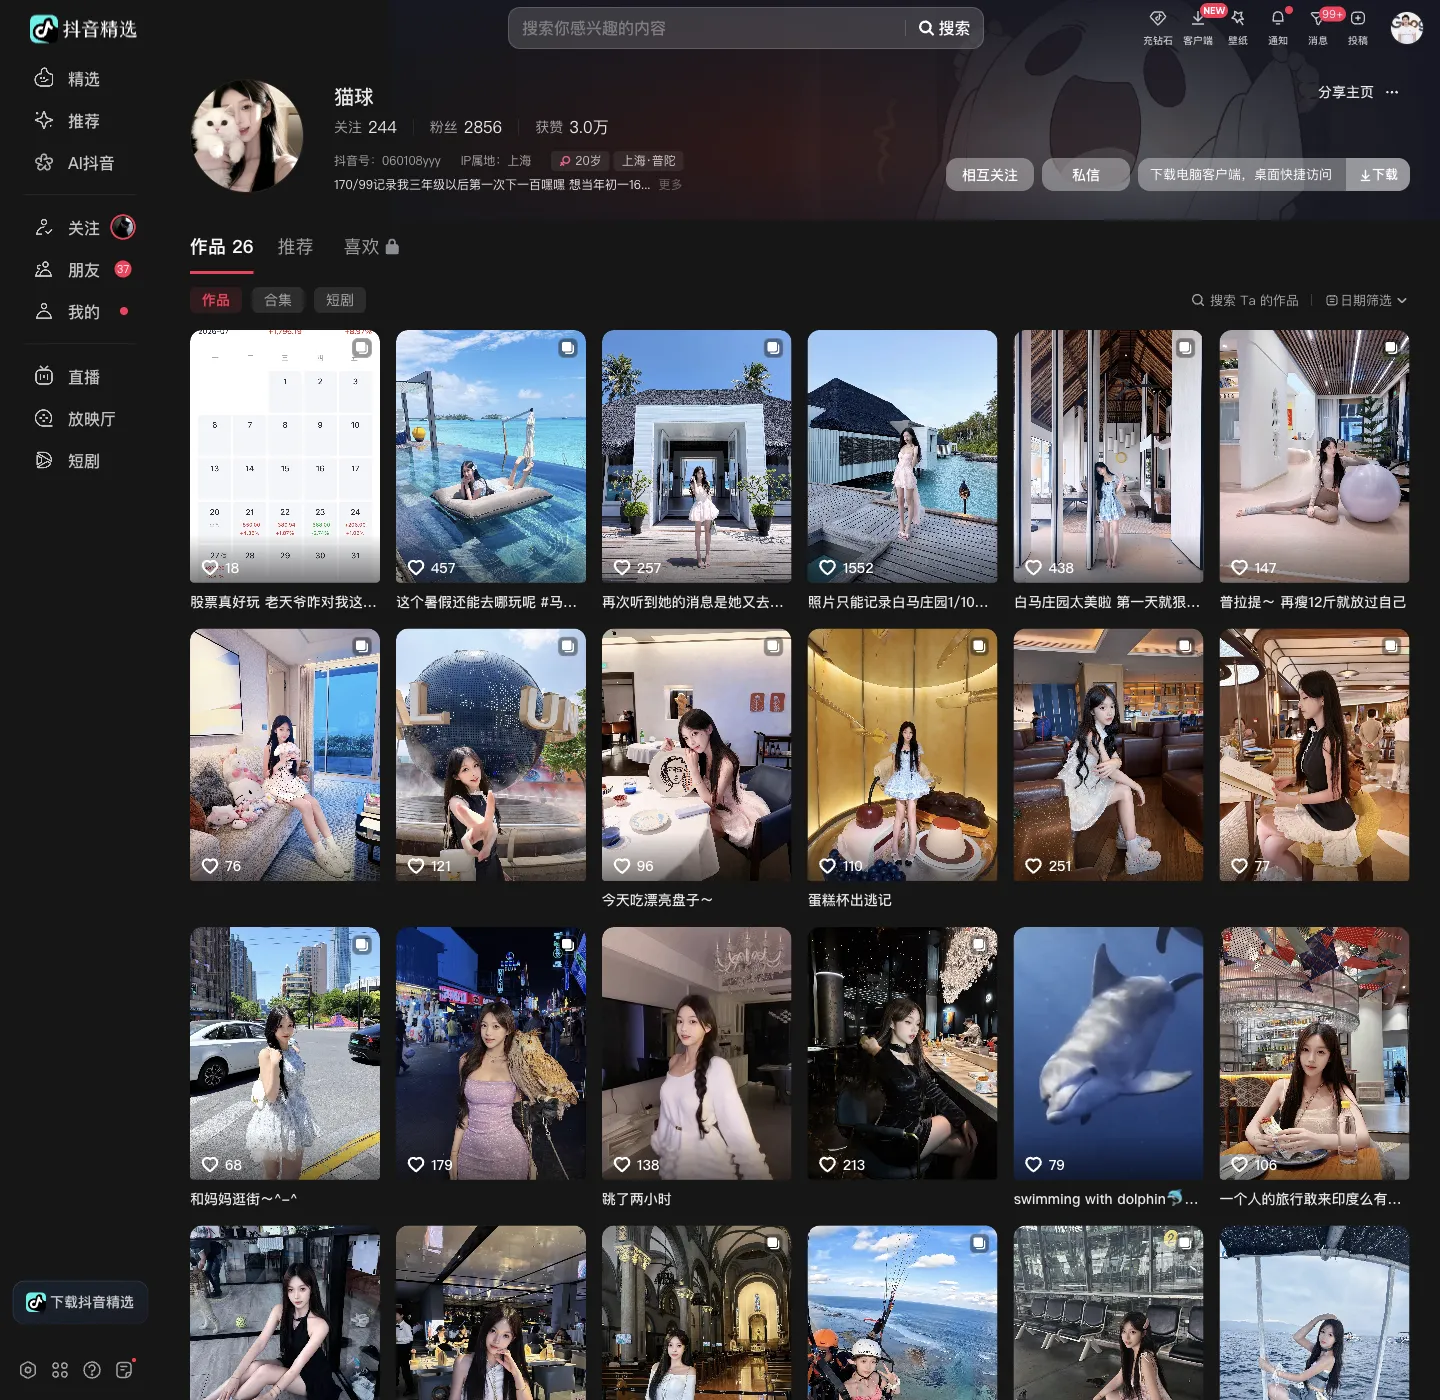Open AI抖音 from the sidebar
Viewport: 1440px width, 1400px height.
[75, 163]
